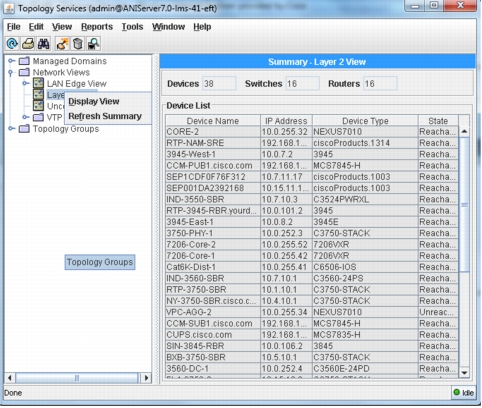Click the tree panel scroll left arrow
Viewport: 482px width, 408px height.
[10, 378]
